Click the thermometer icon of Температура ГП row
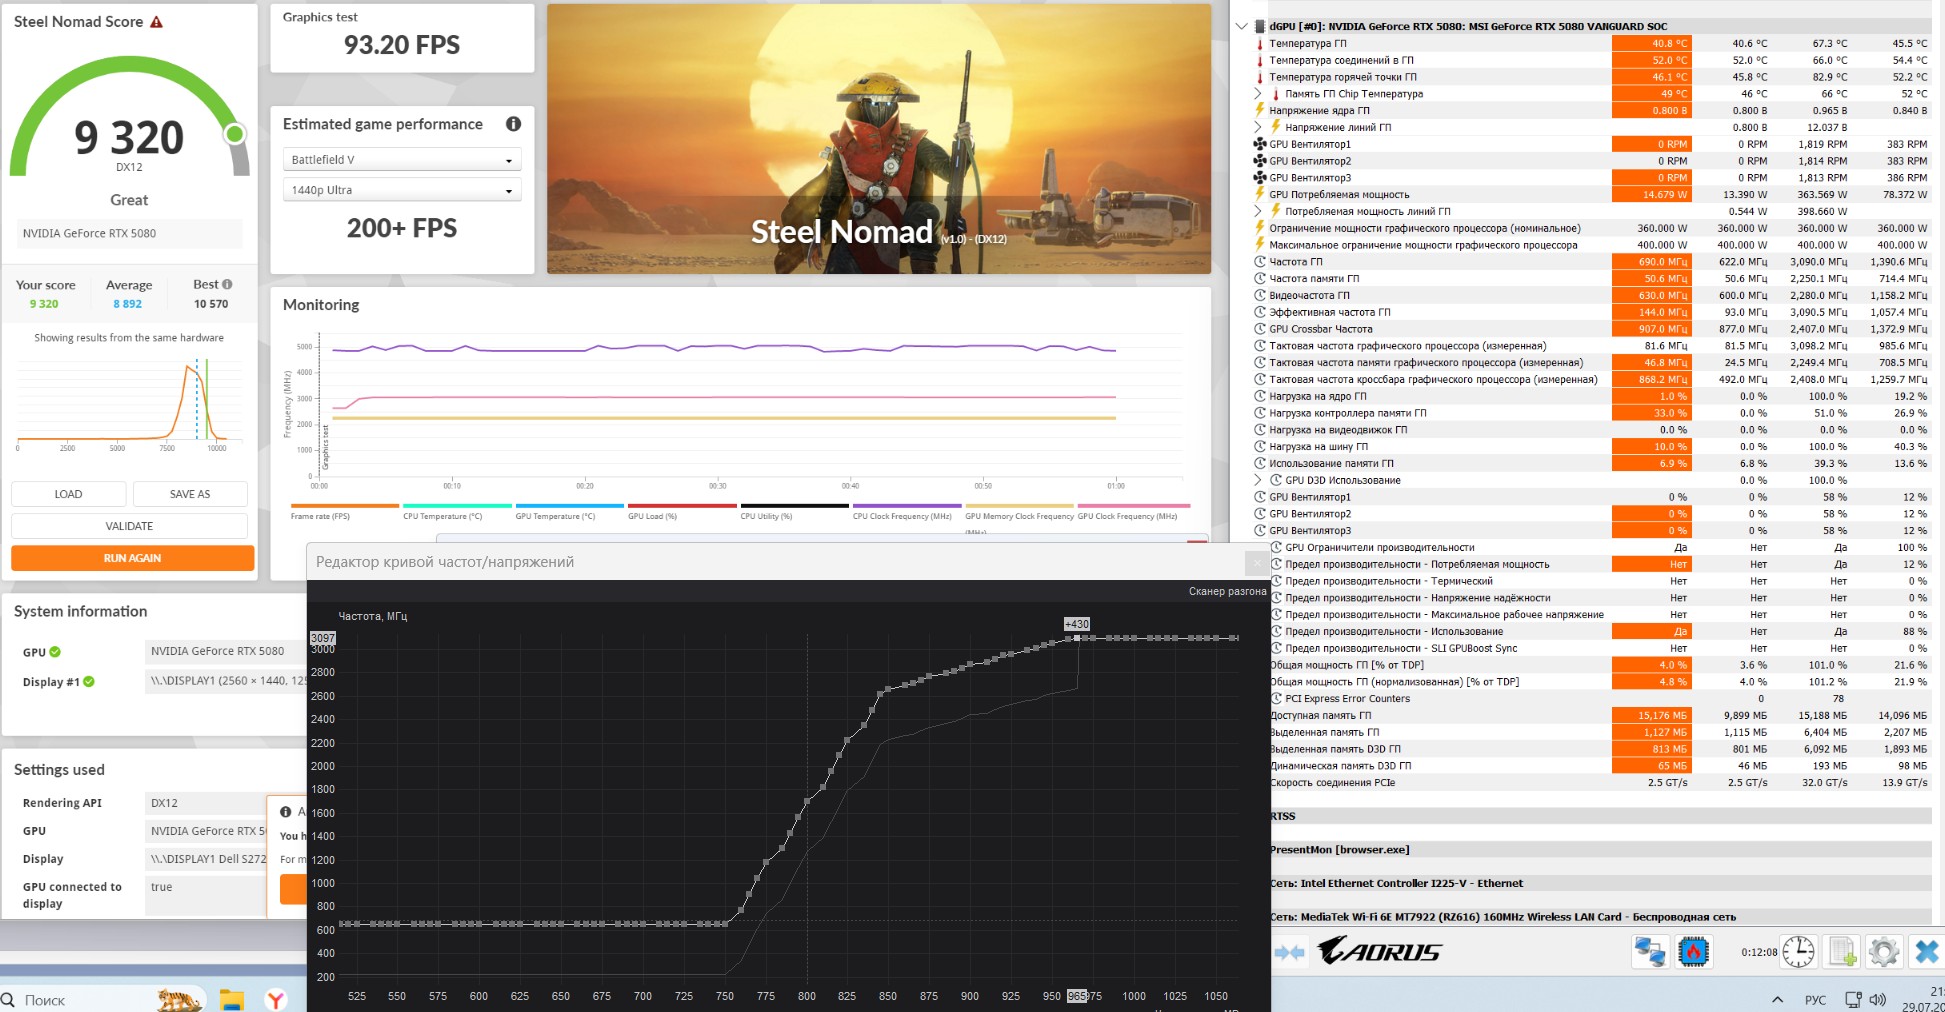Image resolution: width=1945 pixels, height=1012 pixels. tap(1260, 44)
